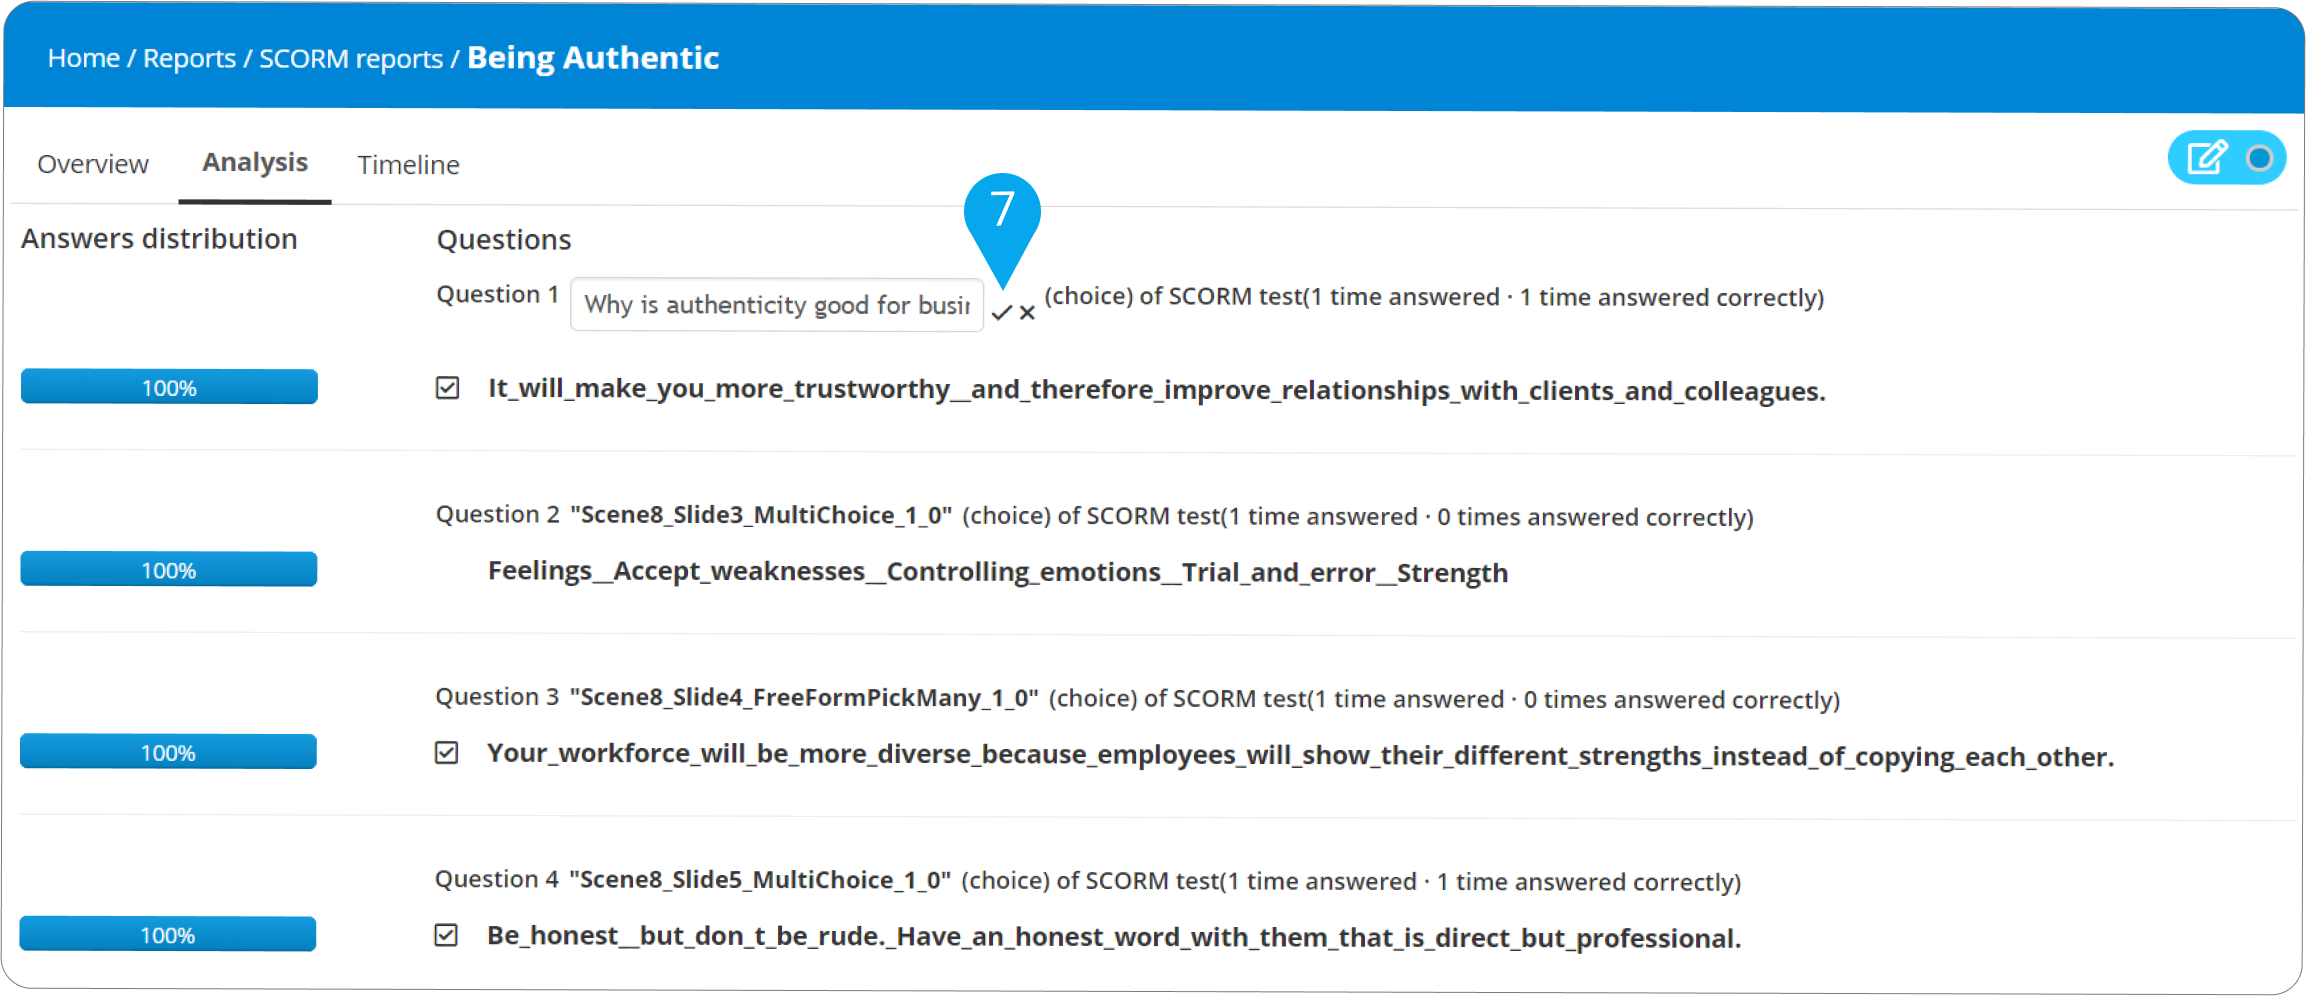
Task: Open Reports breadcrumb link
Action: pyautogui.click(x=190, y=58)
